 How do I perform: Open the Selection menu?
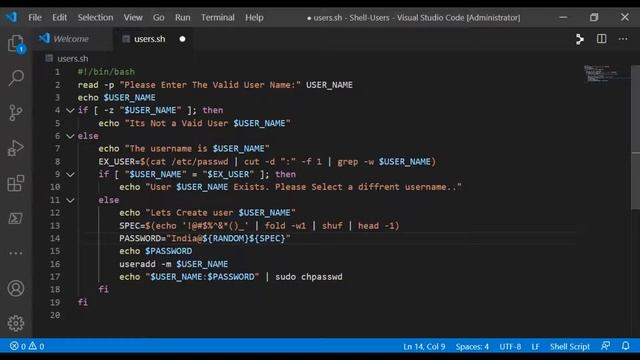pos(96,18)
